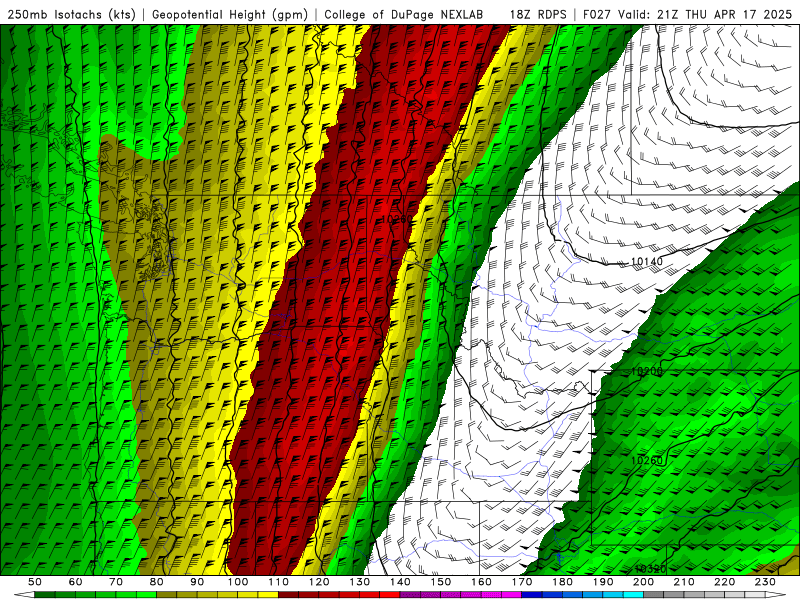Click the 10140 height contour label
Screen dimensions: 800x600
pyautogui.click(x=647, y=262)
